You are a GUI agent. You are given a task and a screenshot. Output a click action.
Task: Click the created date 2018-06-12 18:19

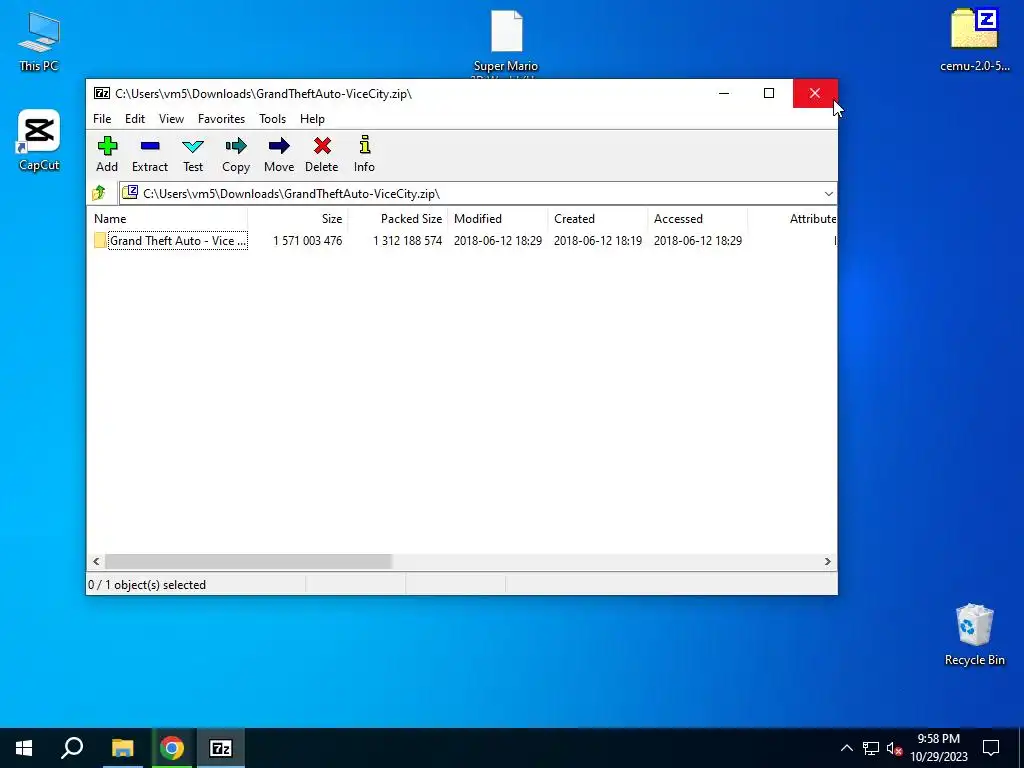point(598,240)
